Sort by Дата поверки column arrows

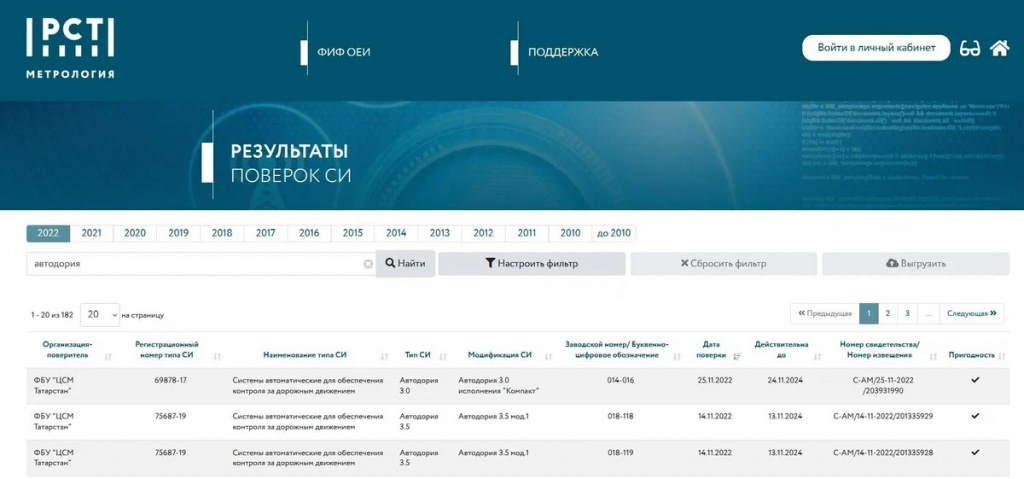click(x=737, y=356)
